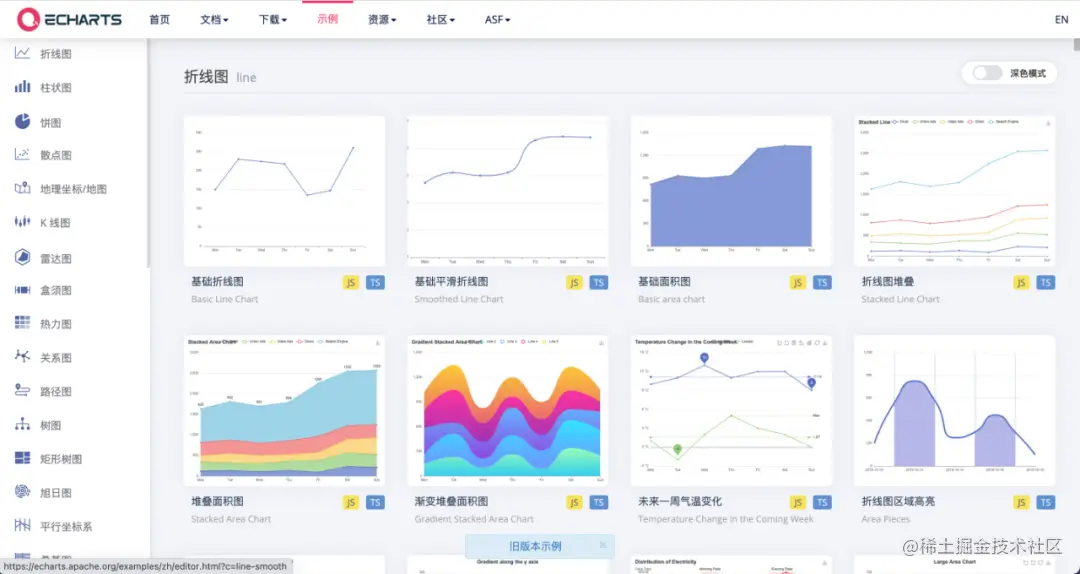Open JS version of 折线图堆叠
Screen dimensions: 1080x574
click(1021, 283)
